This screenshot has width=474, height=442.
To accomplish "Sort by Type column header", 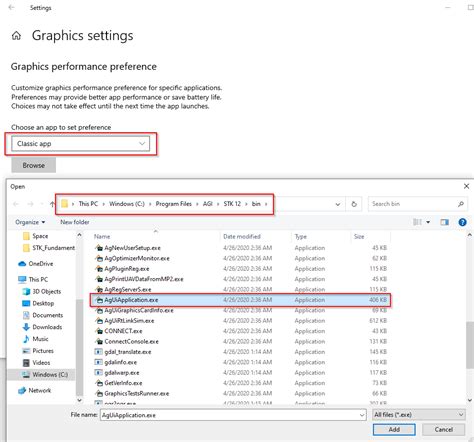I will pyautogui.click(x=301, y=236).
